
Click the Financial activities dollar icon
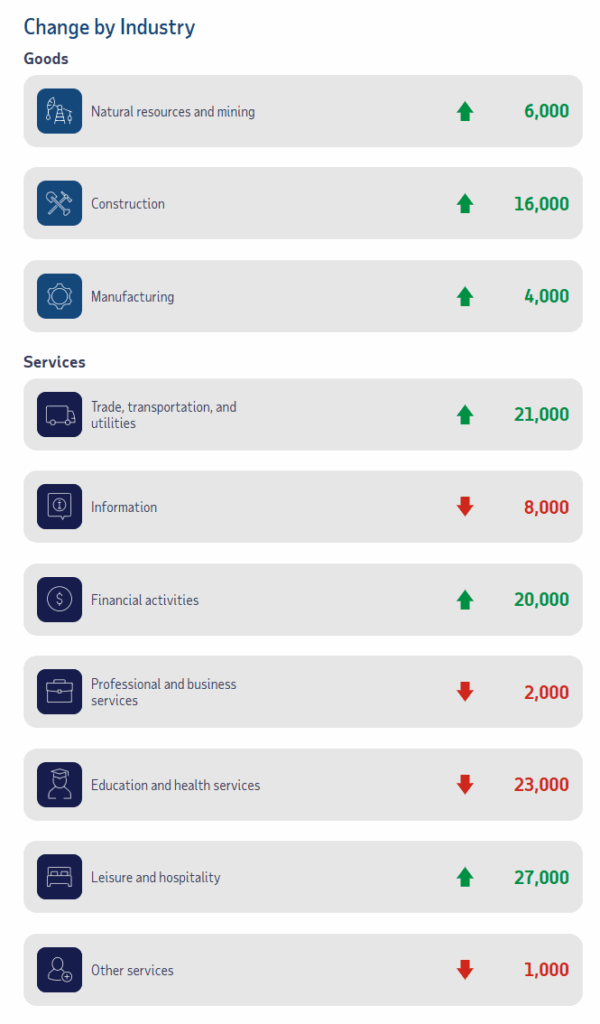[x=59, y=600]
